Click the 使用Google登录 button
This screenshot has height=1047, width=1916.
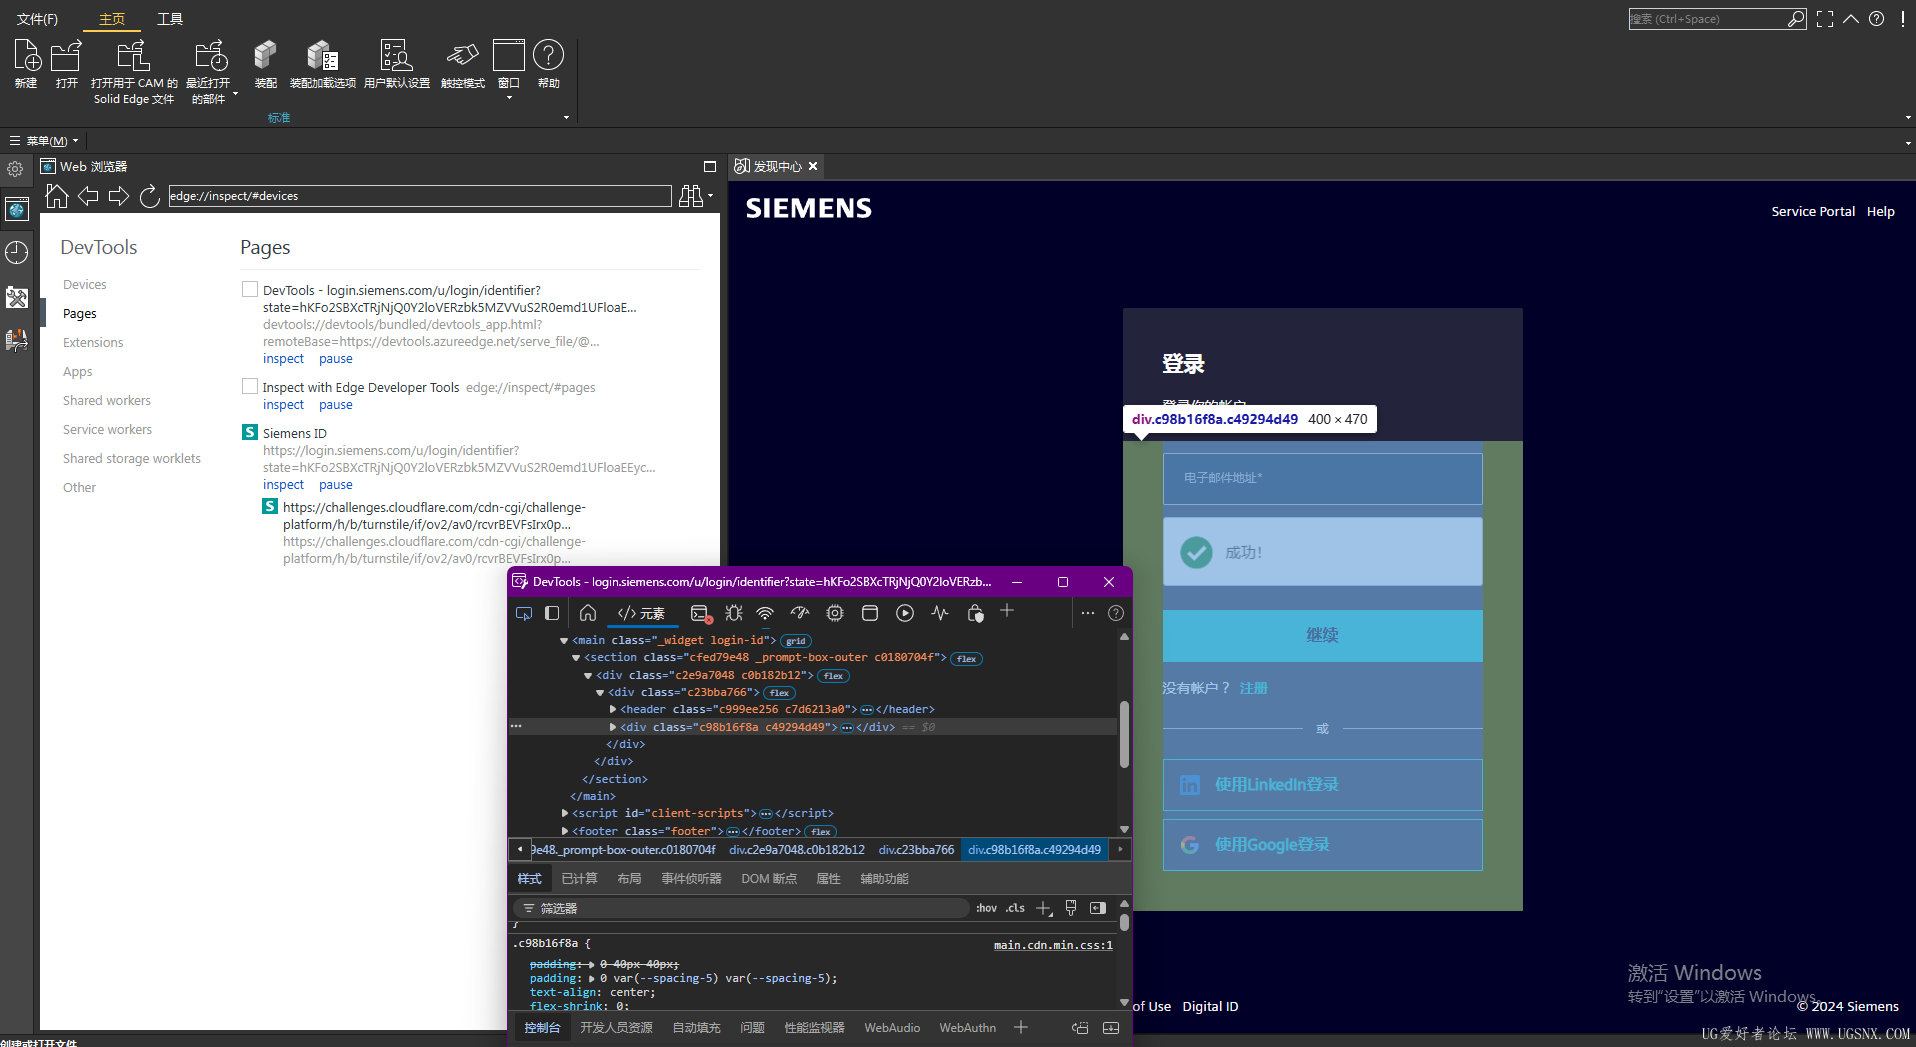tap(1322, 845)
